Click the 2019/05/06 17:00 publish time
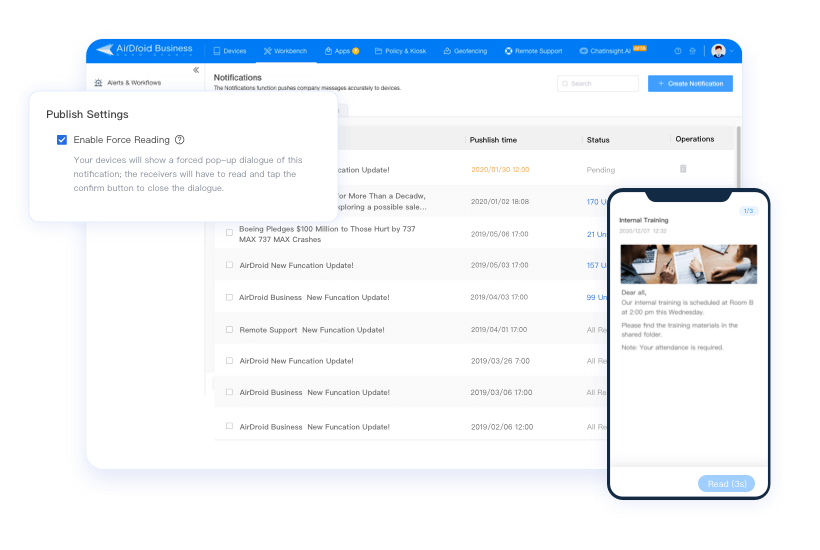This screenshot has width=820, height=550. pyautogui.click(x=499, y=234)
